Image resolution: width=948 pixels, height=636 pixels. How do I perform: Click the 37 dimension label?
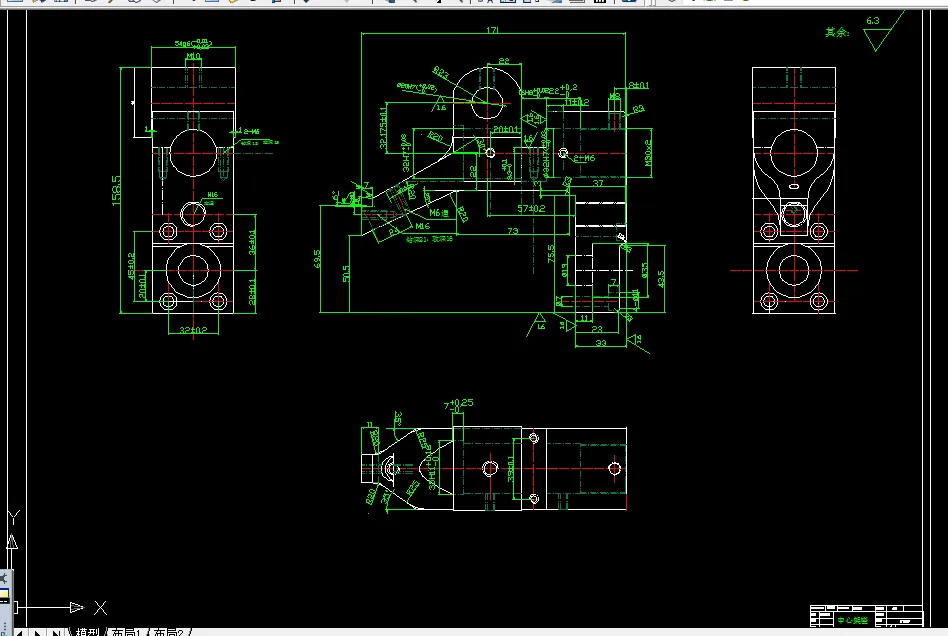click(598, 183)
